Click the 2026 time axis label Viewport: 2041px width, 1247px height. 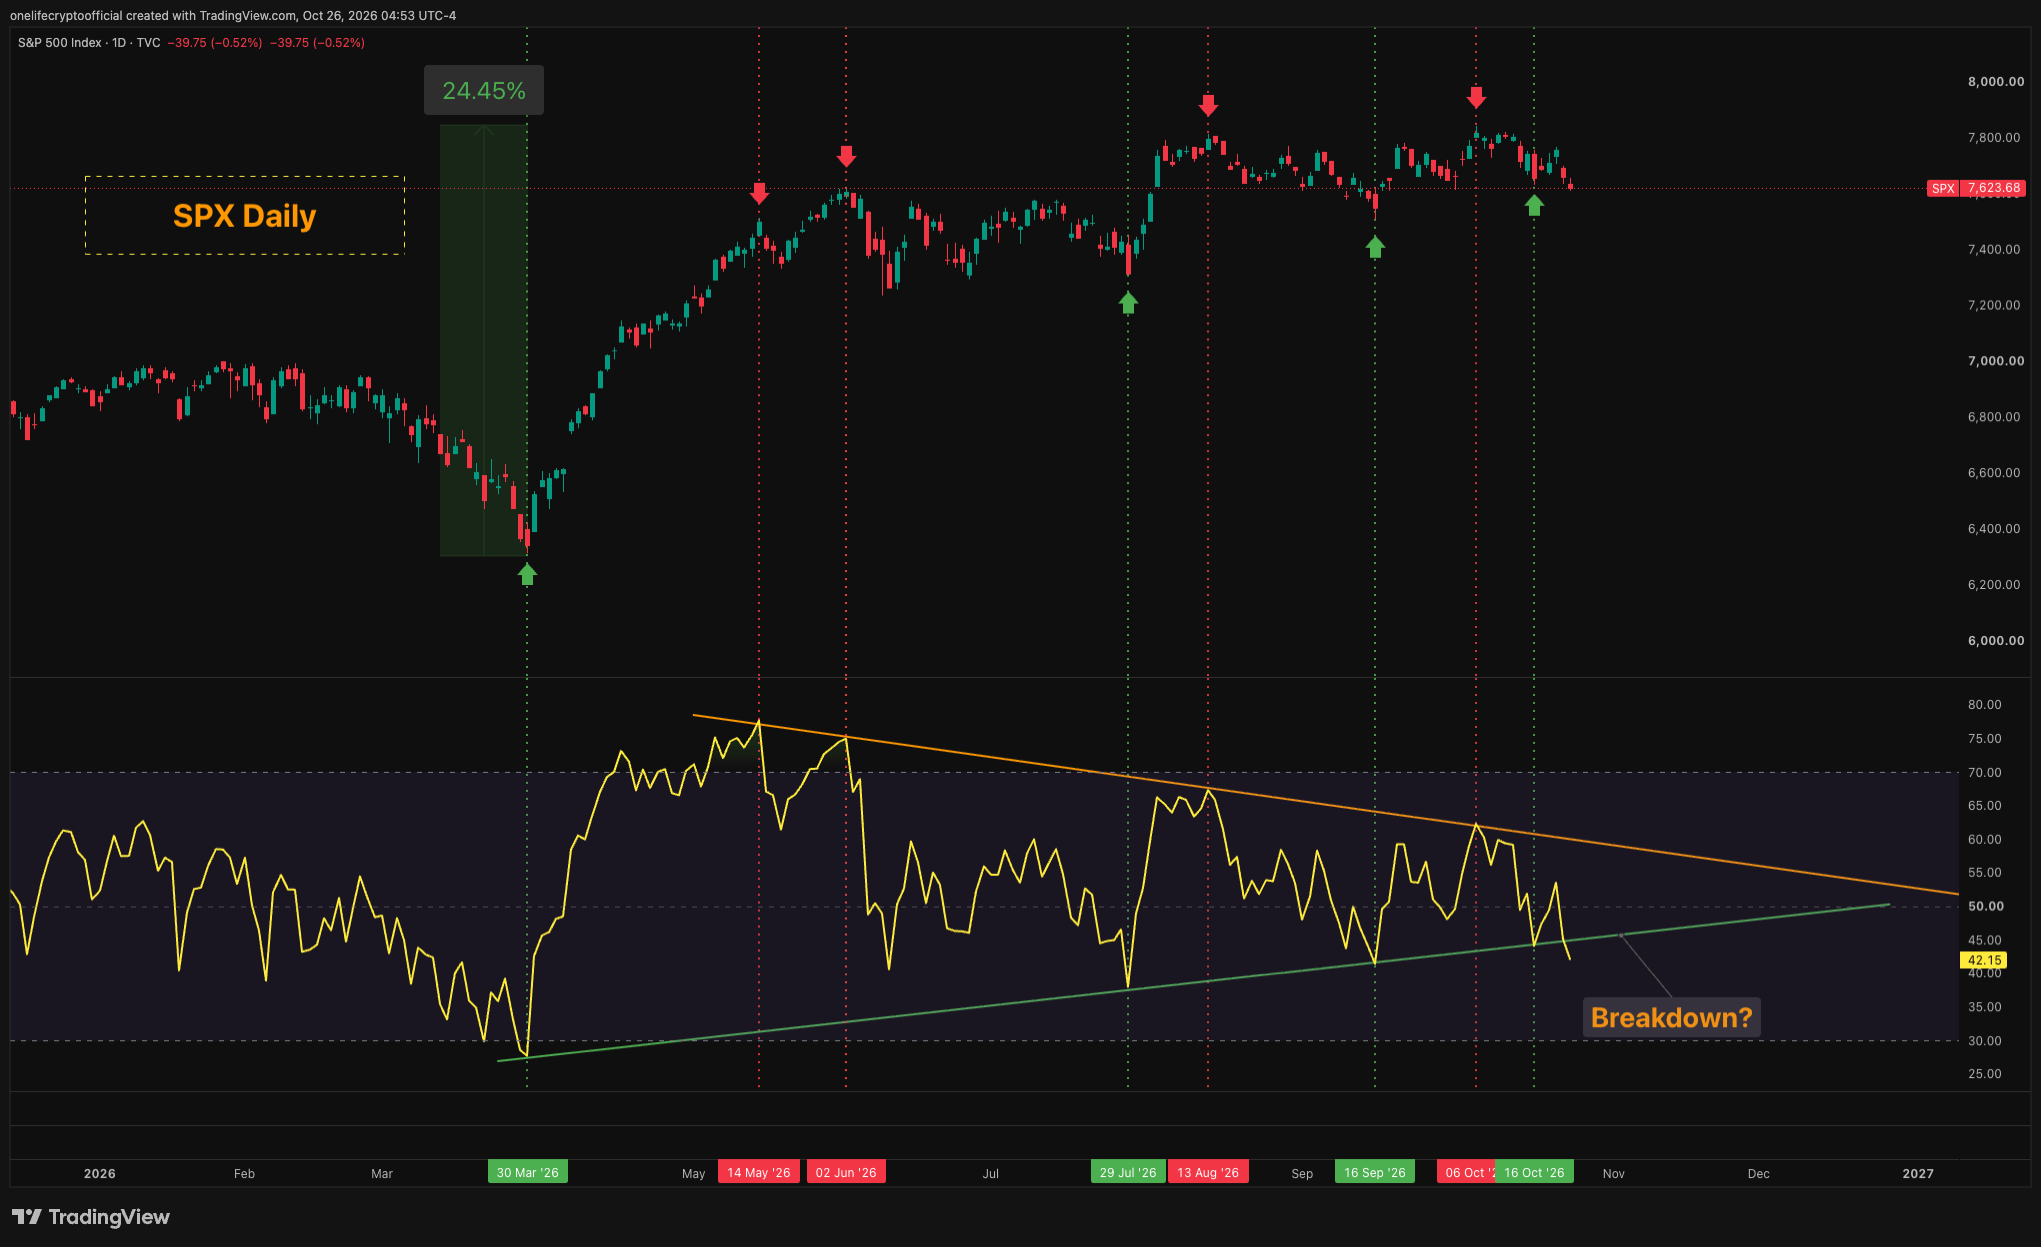pyautogui.click(x=100, y=1174)
